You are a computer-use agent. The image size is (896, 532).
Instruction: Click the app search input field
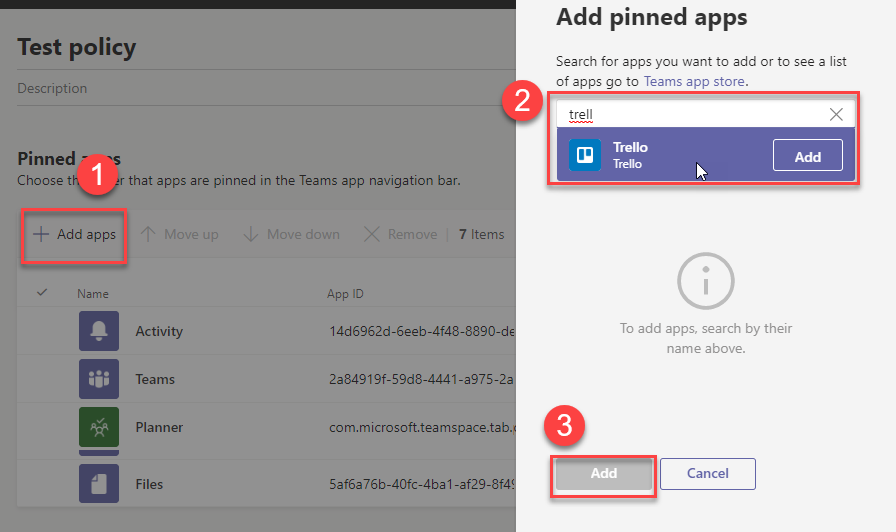click(x=690, y=114)
